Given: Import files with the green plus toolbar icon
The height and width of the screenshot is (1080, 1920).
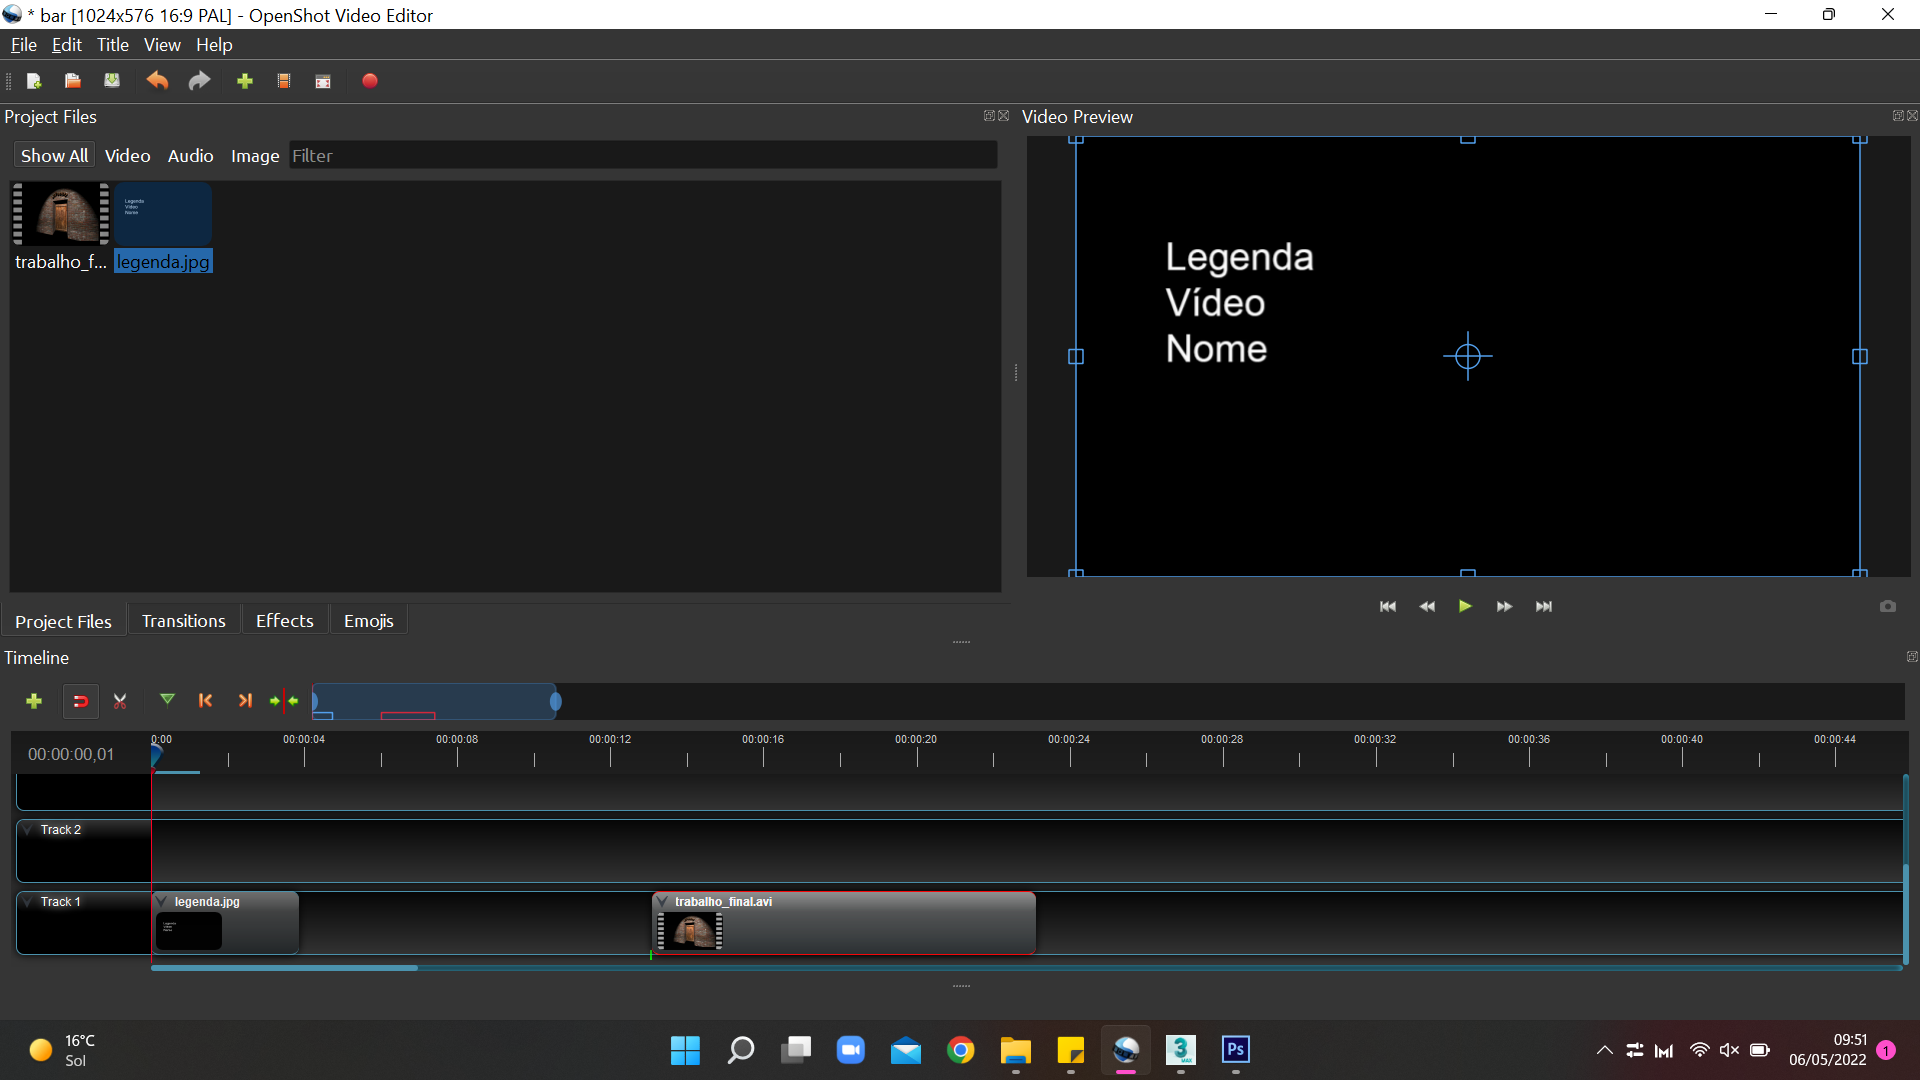Looking at the screenshot, I should pos(245,81).
